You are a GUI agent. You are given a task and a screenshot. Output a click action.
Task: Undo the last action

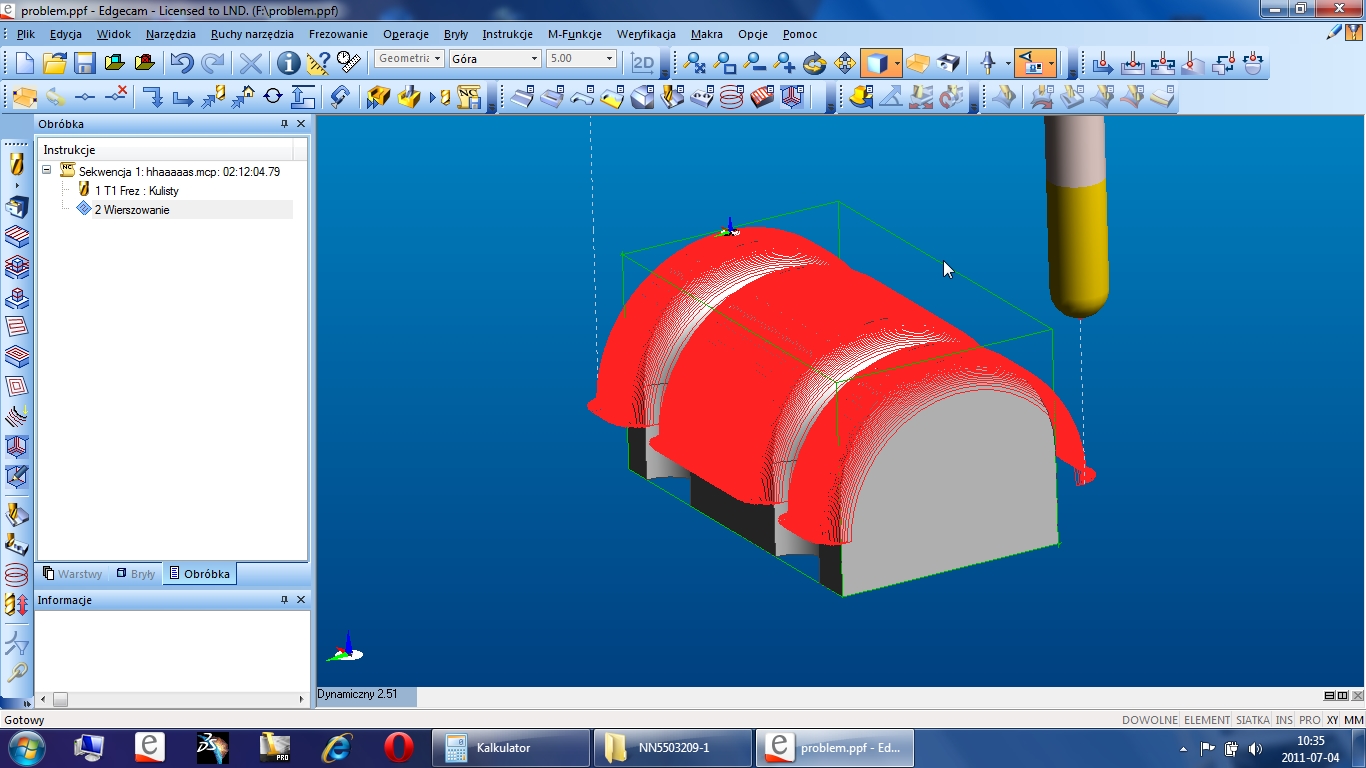(x=181, y=63)
